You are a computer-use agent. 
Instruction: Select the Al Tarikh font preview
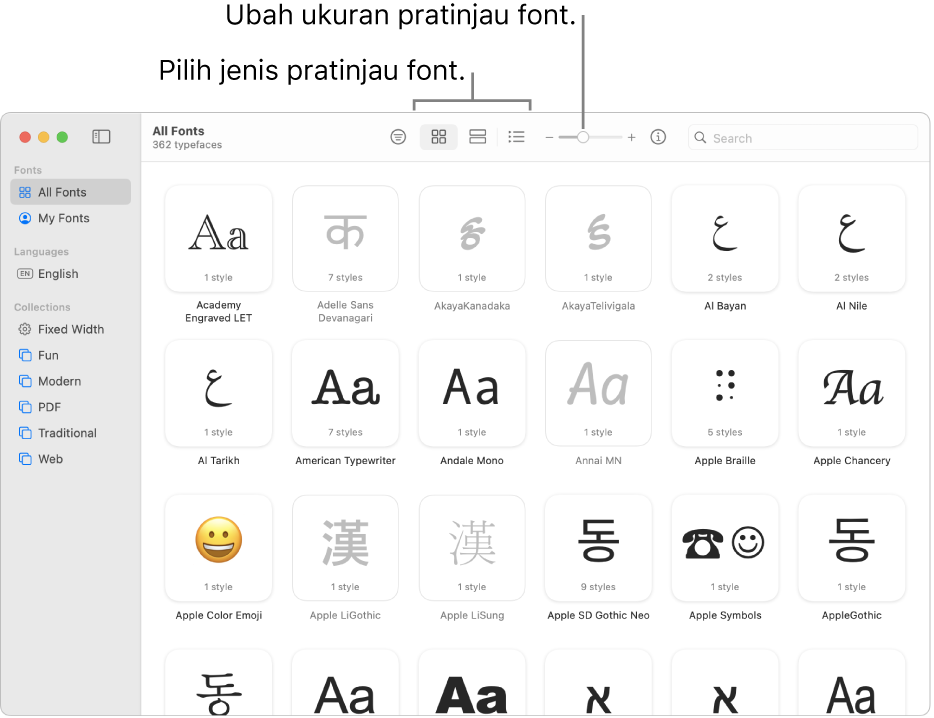219,393
